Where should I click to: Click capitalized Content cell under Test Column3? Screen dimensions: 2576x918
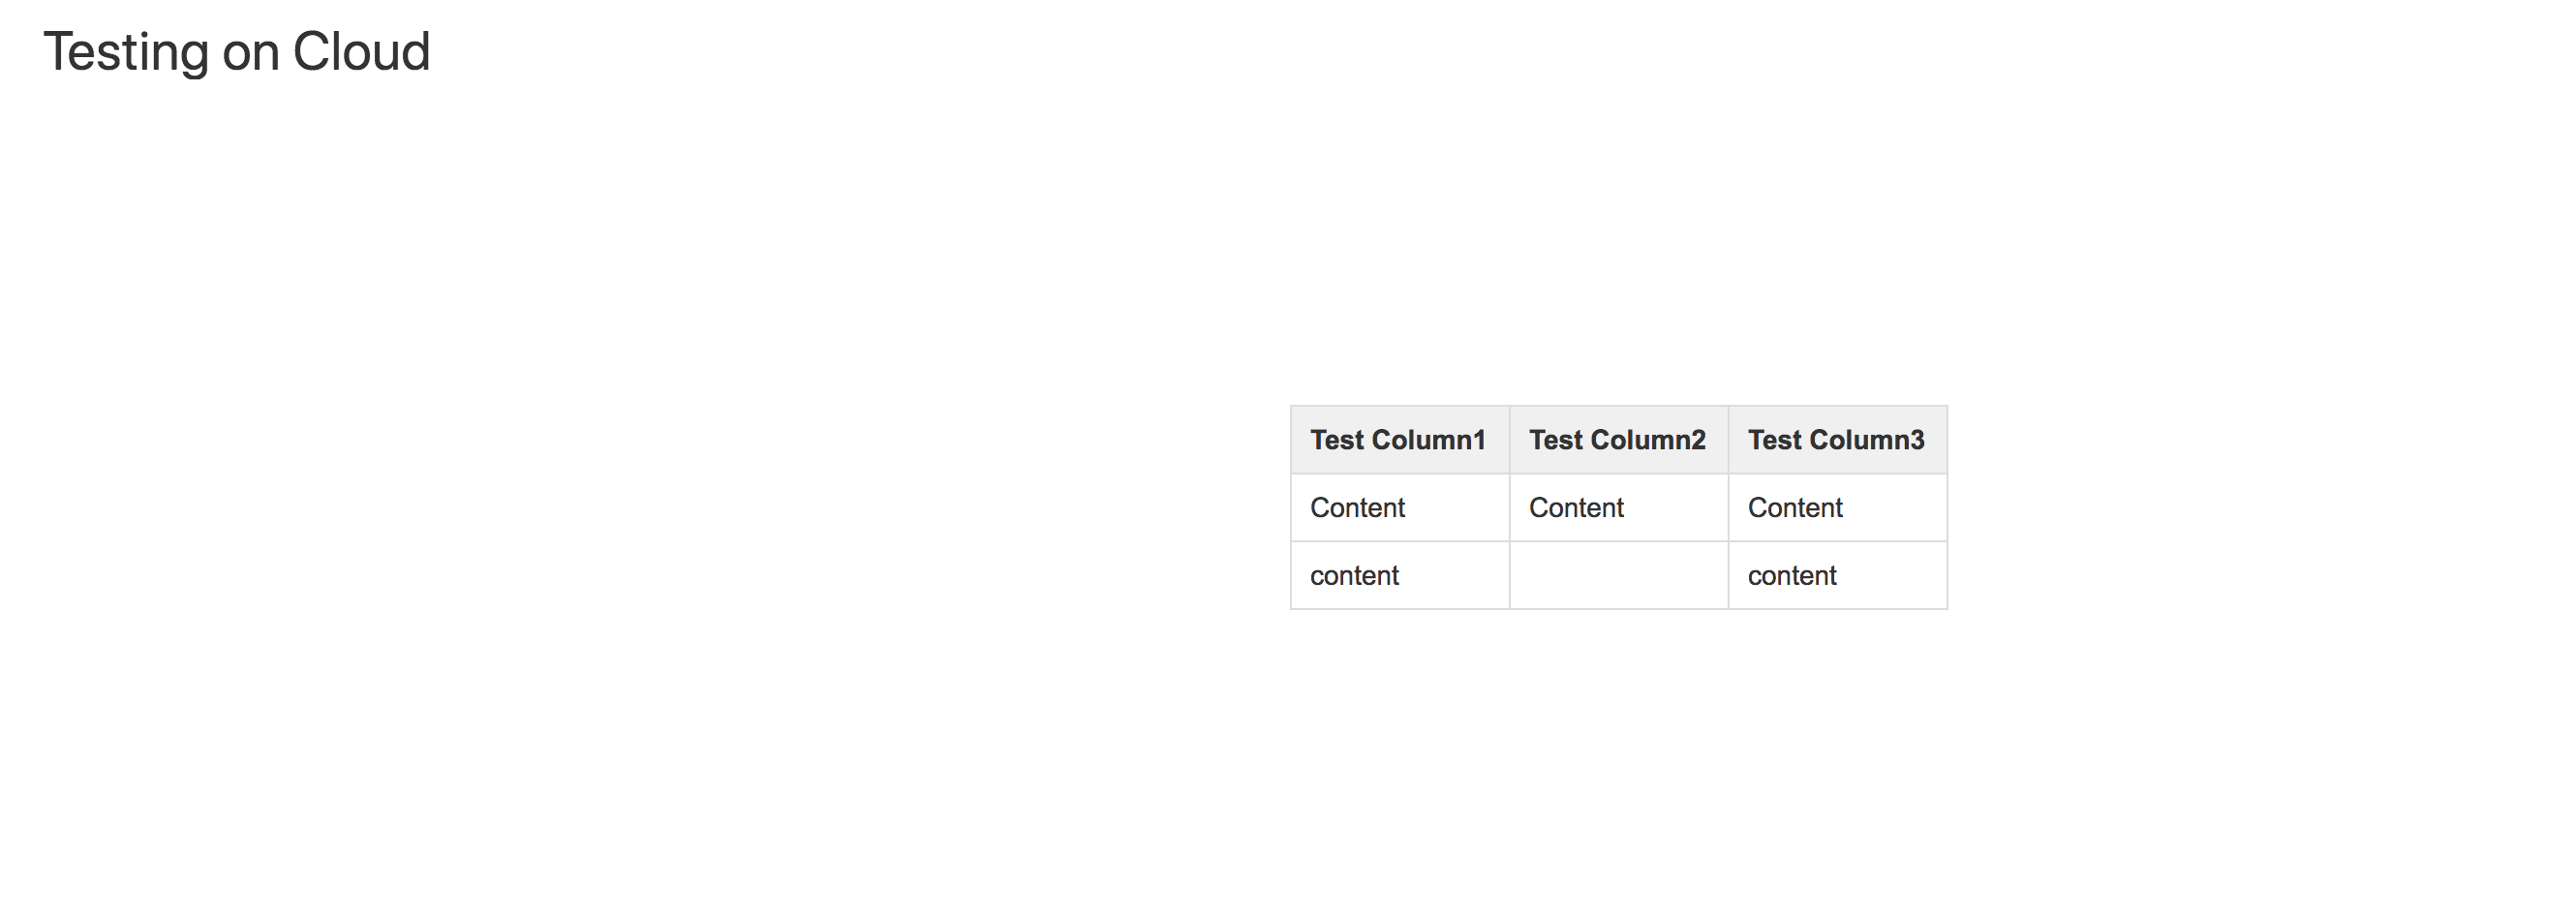[1838, 508]
